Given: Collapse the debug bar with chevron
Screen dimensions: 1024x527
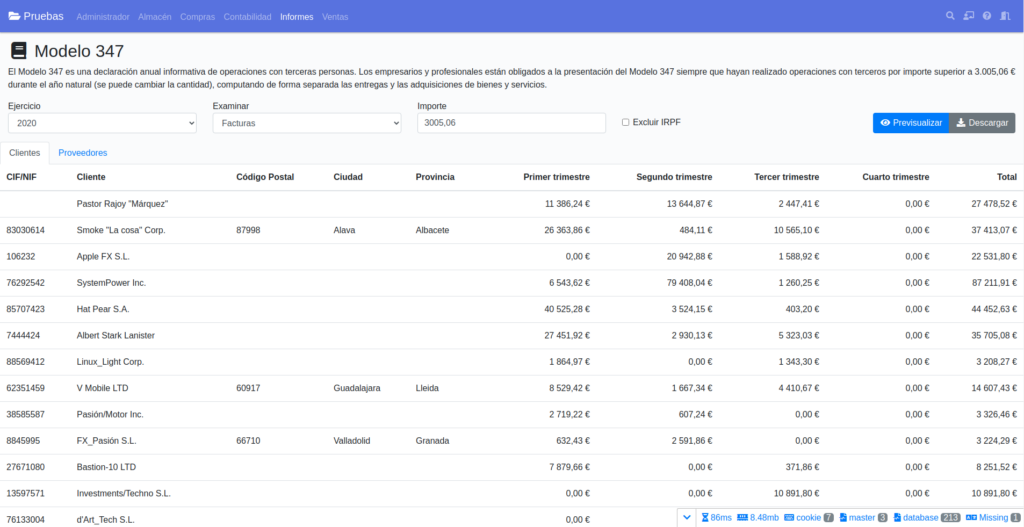Looking at the screenshot, I should (686, 517).
